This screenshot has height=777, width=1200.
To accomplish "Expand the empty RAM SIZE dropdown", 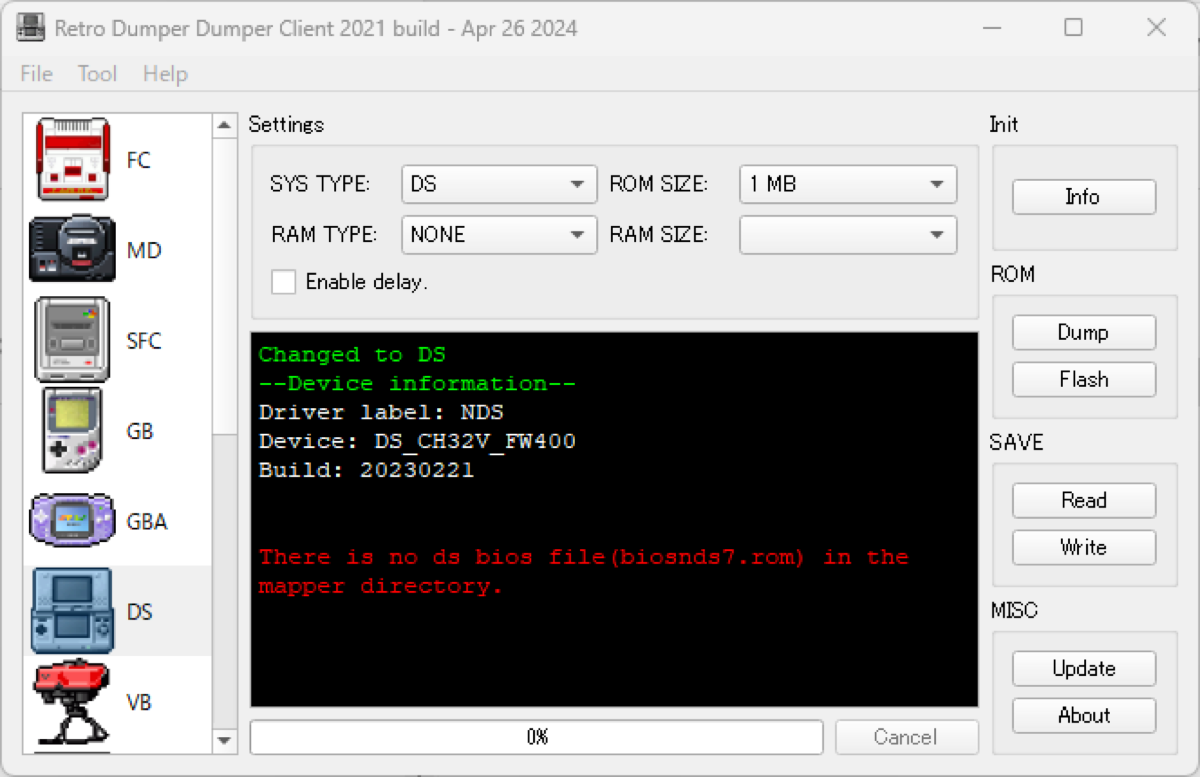I will (x=847, y=235).
